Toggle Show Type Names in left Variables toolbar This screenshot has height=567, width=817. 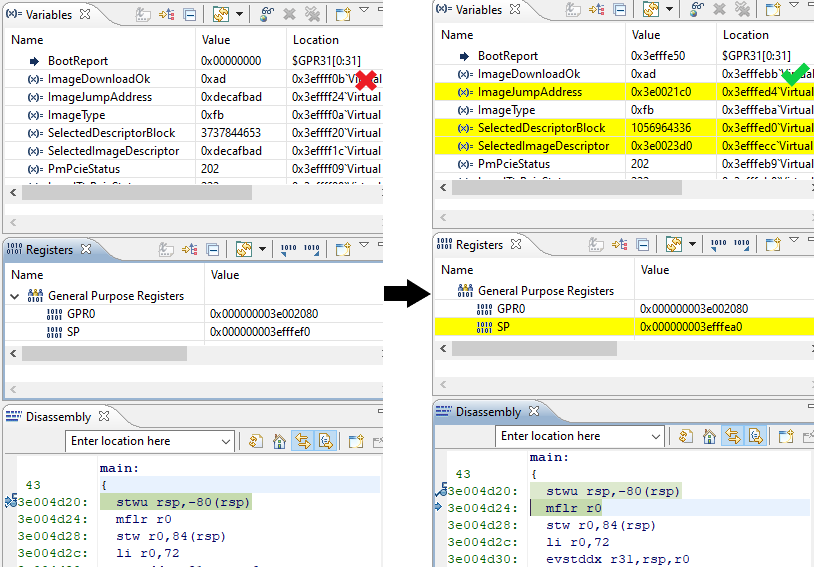pos(143,15)
